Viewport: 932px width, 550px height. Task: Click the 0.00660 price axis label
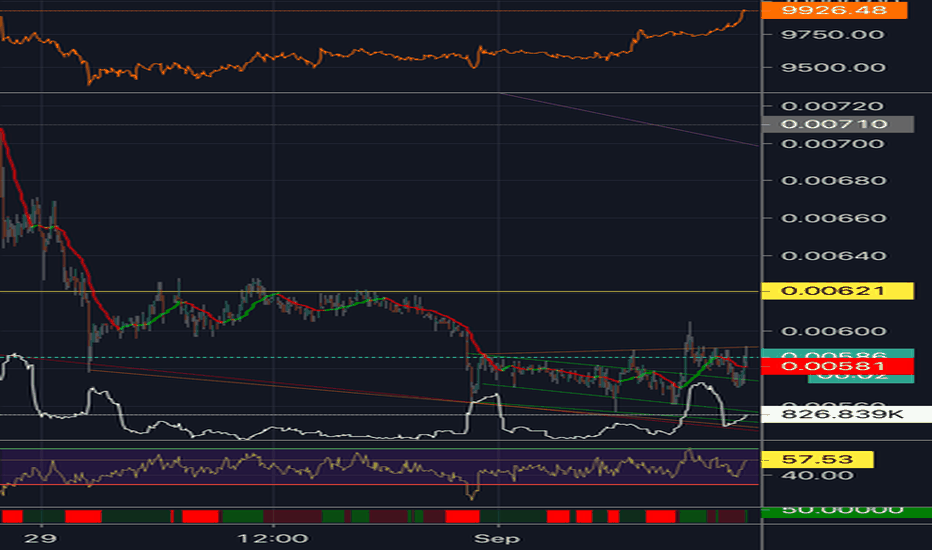[x=833, y=218]
